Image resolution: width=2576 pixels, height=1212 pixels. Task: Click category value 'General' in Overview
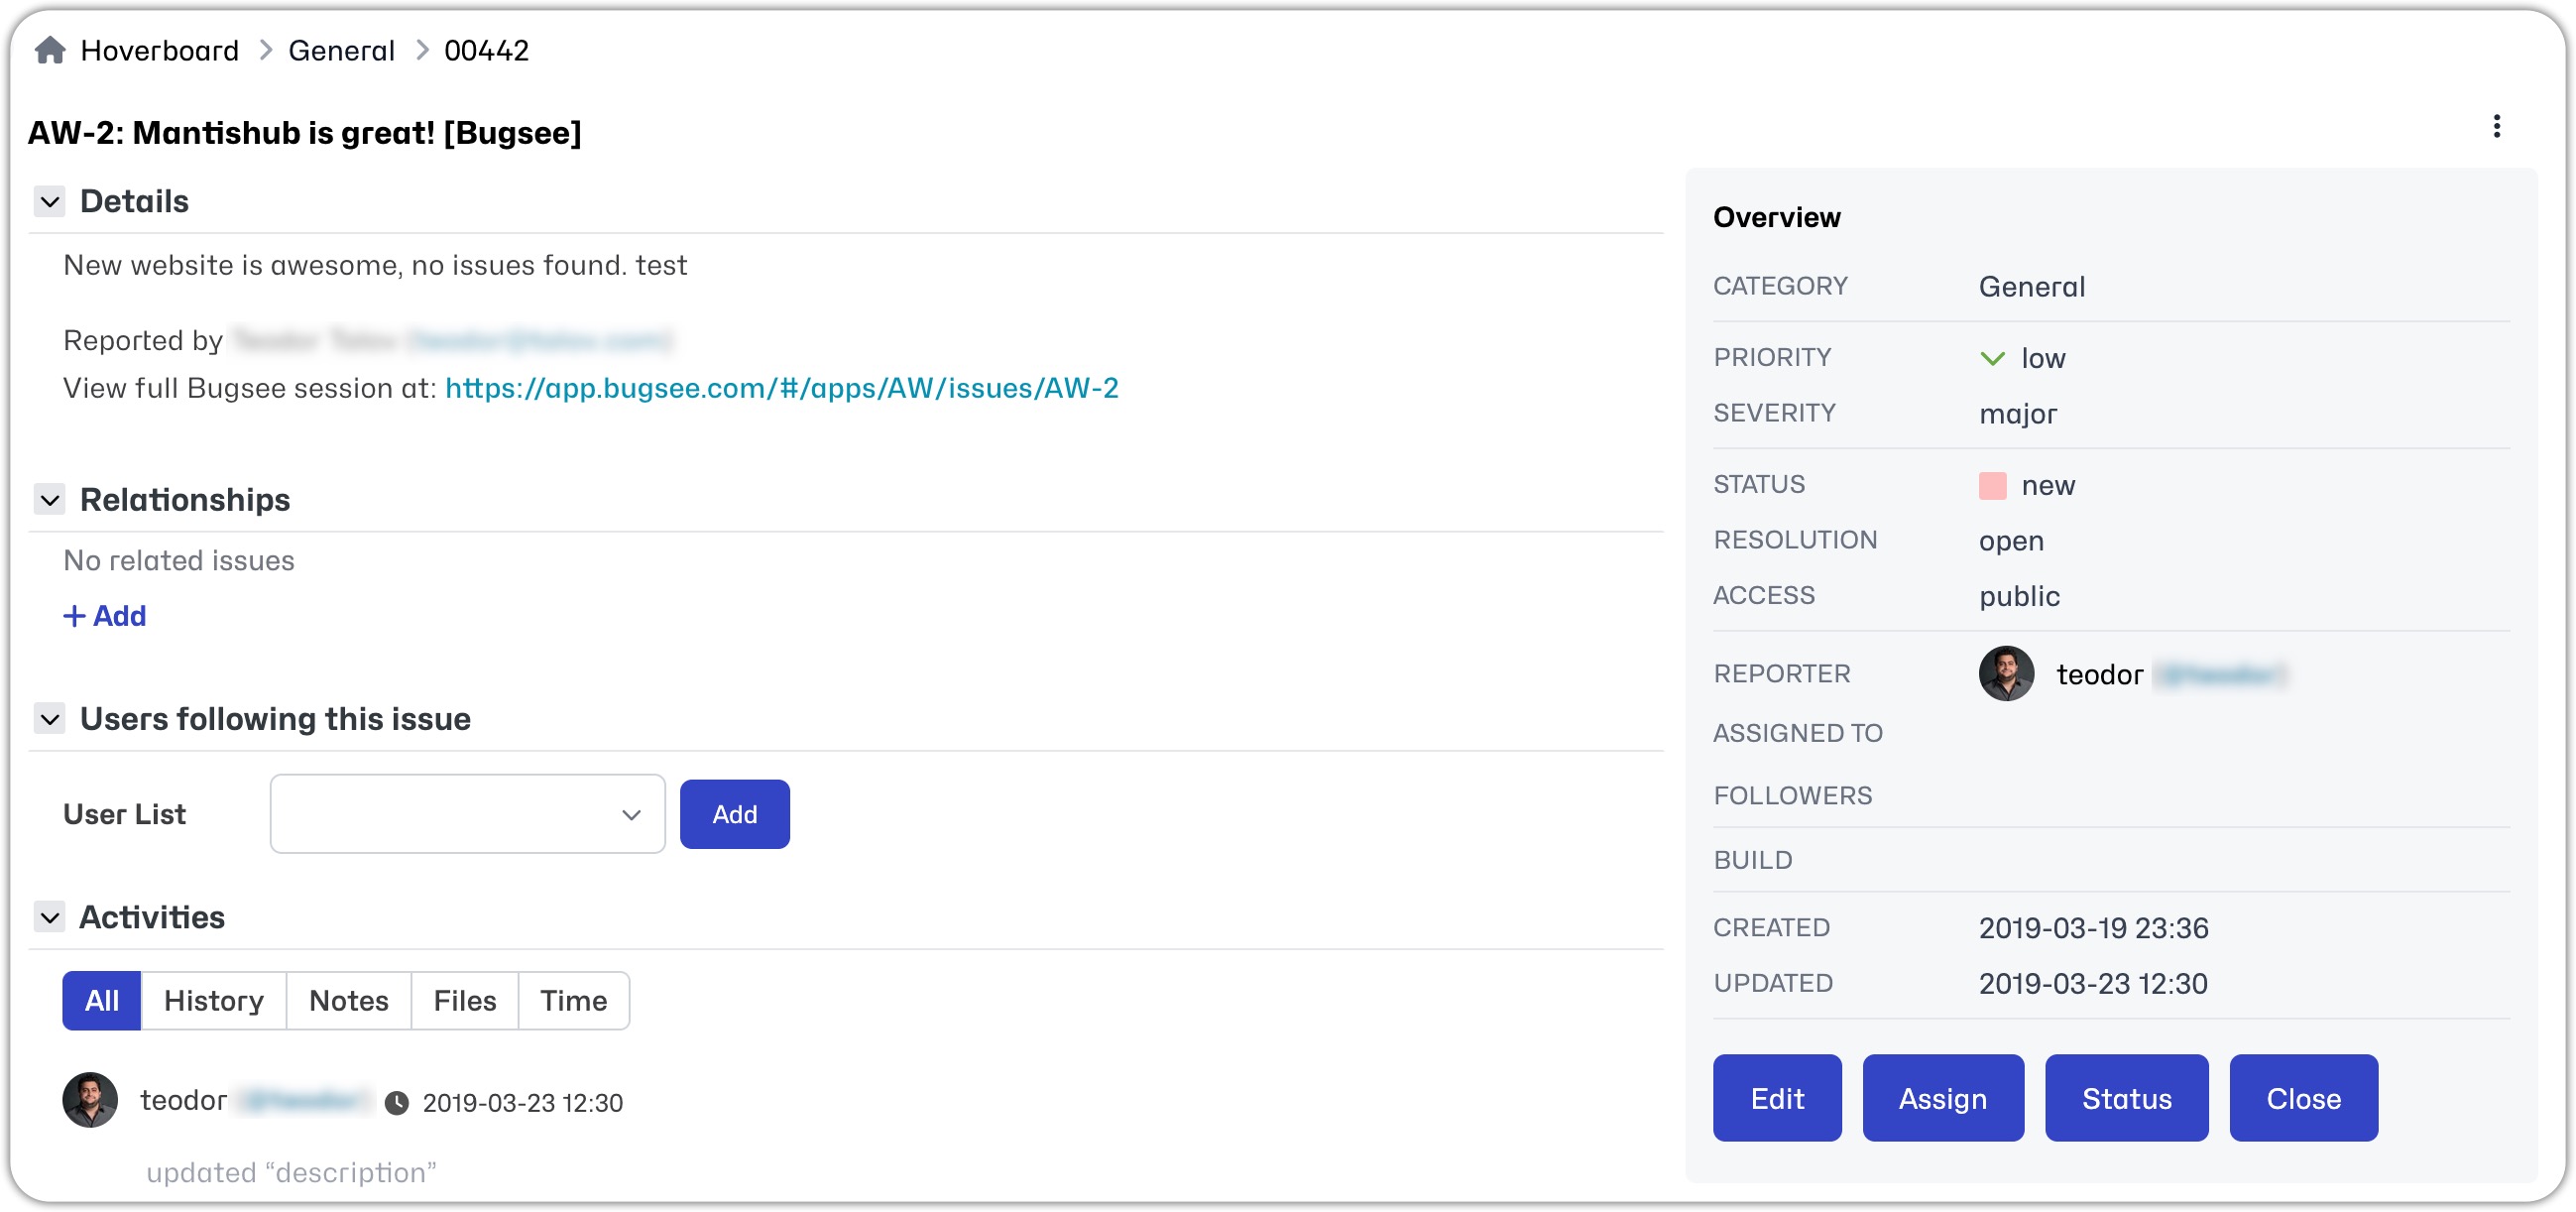(2032, 287)
